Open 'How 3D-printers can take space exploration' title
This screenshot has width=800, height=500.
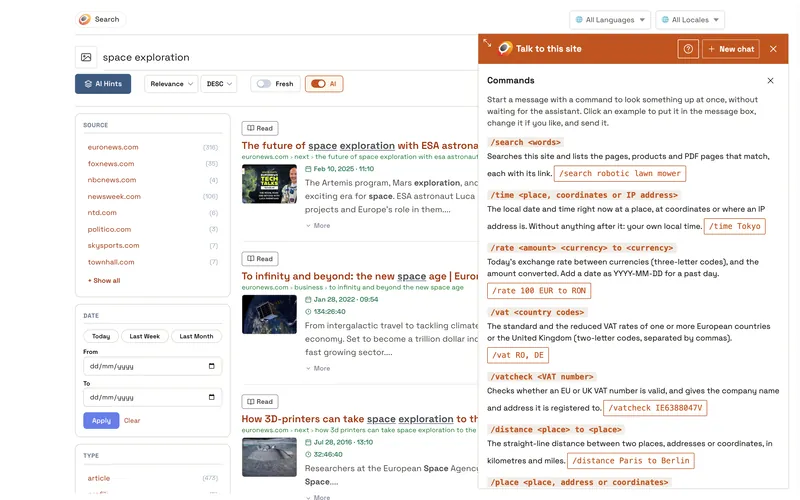point(360,419)
